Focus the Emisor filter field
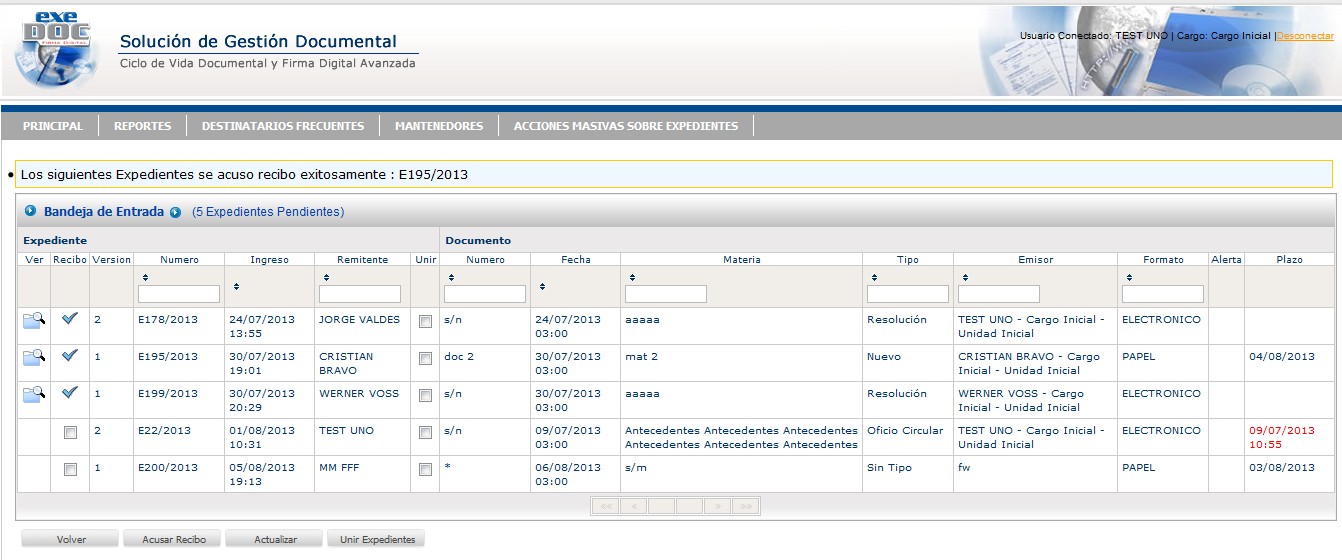Viewport: 1342px width, 560px height. [x=999, y=294]
